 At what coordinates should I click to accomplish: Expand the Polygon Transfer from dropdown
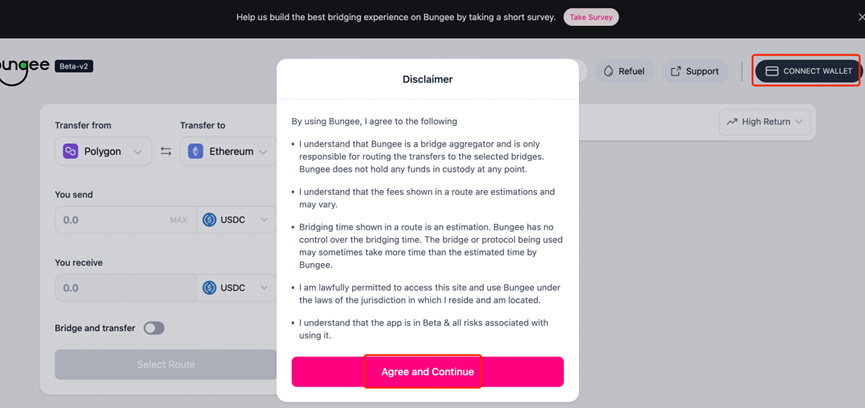click(x=103, y=151)
